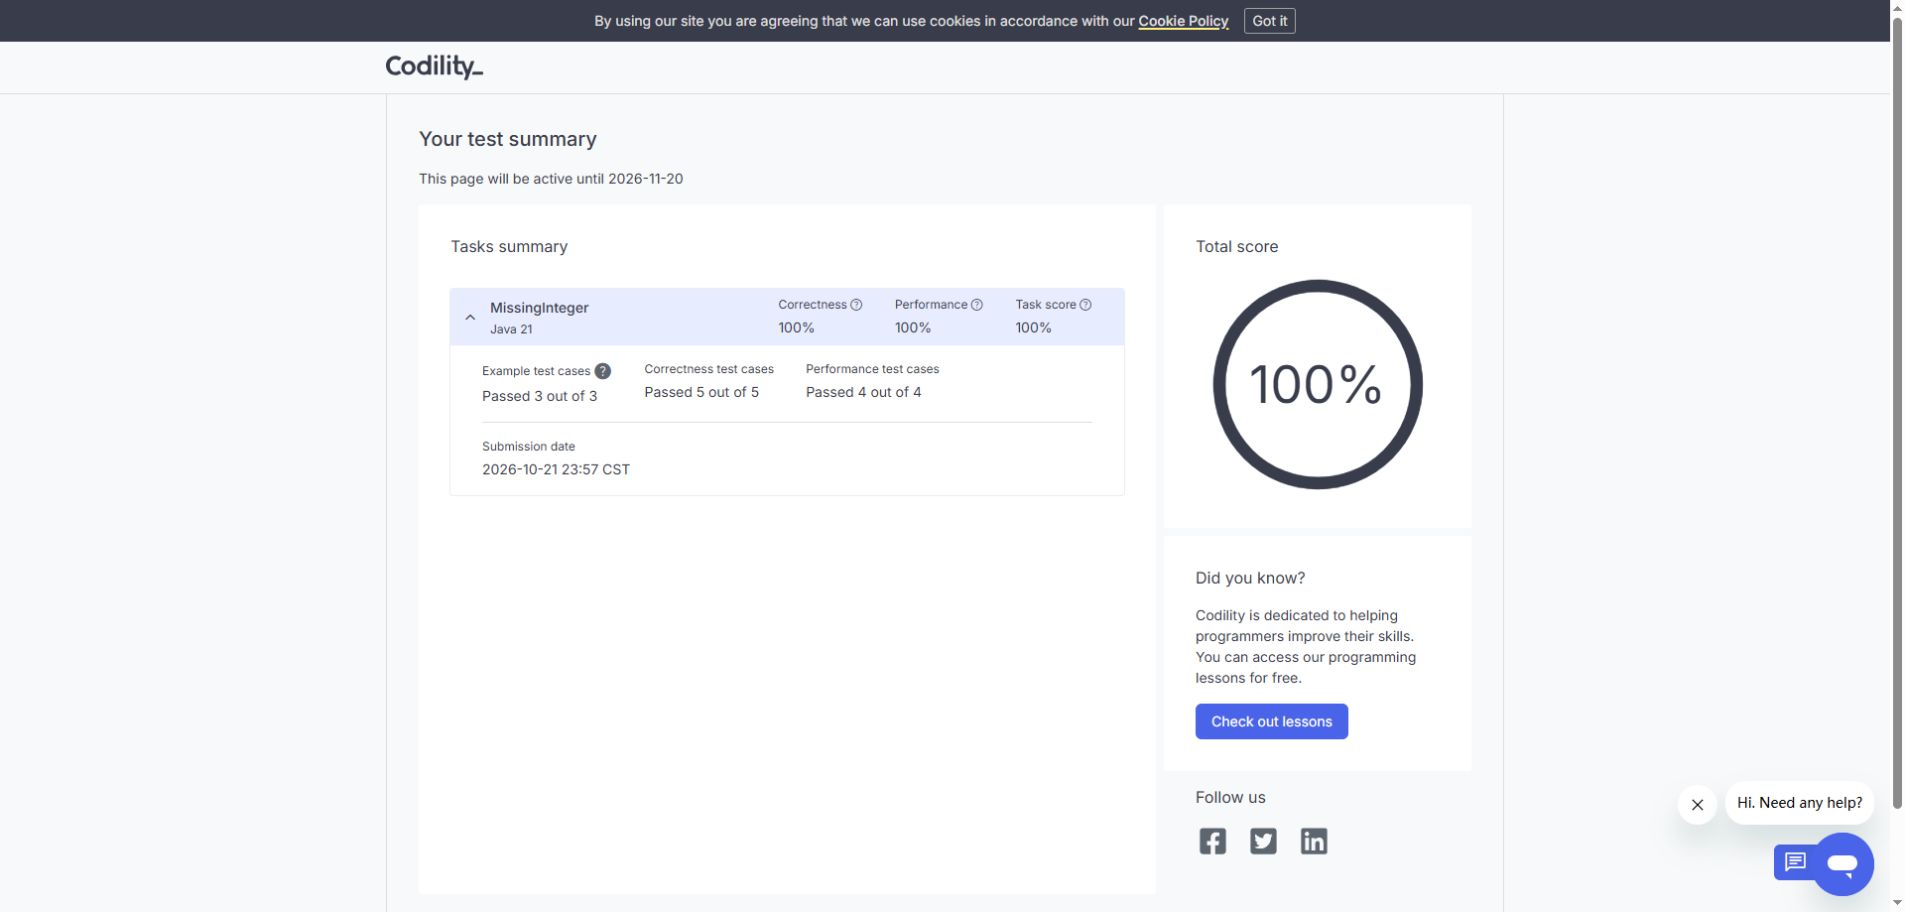Click the MissingInteger task name

[539, 308]
